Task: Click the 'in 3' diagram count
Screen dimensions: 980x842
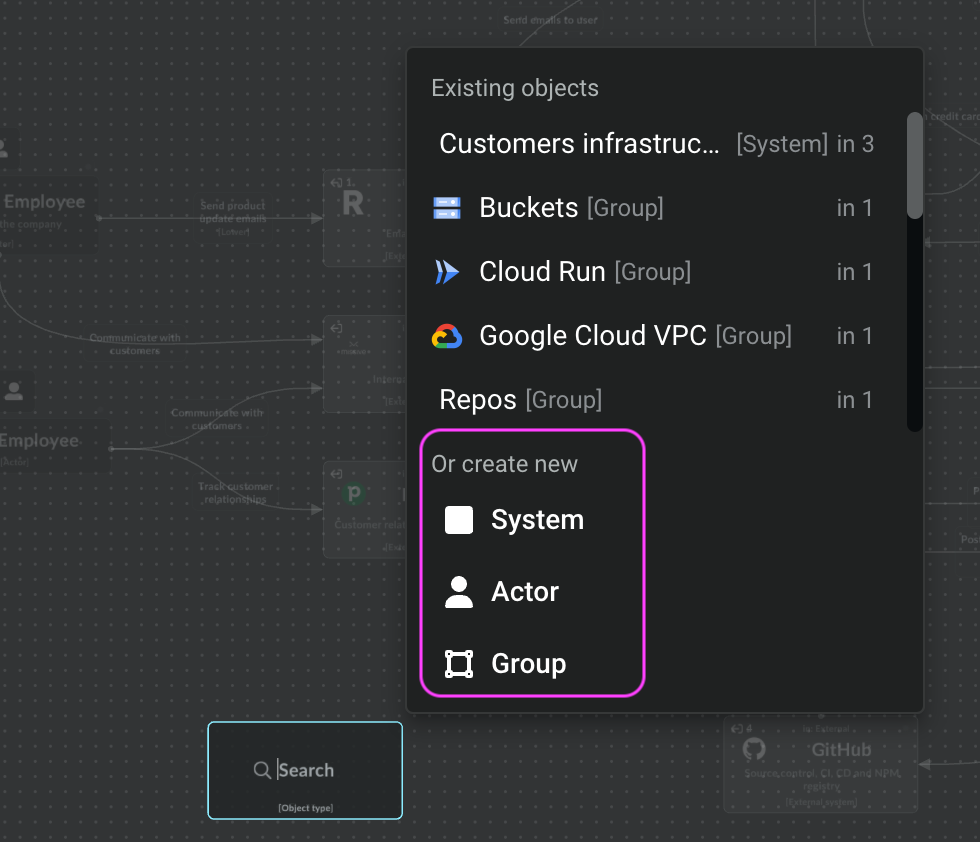Action: click(x=855, y=144)
